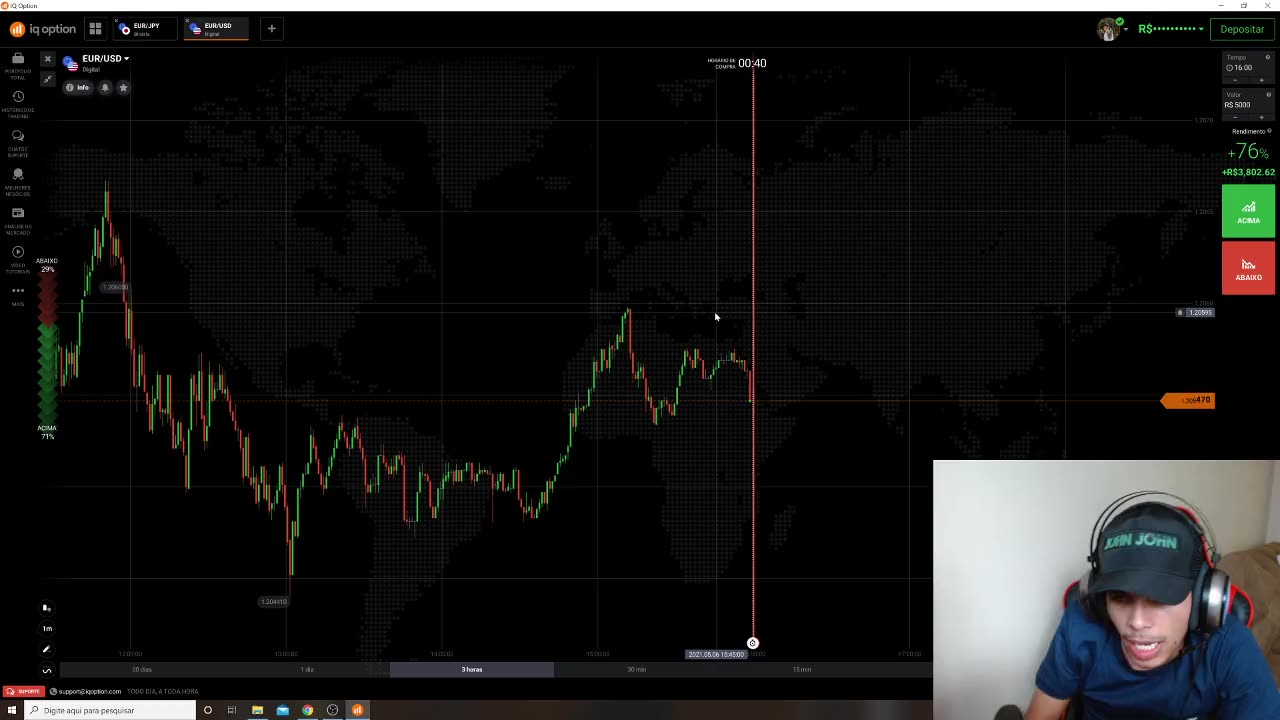Open the account balance dropdown
Viewport: 1280px width, 720px height.
(x=1171, y=29)
